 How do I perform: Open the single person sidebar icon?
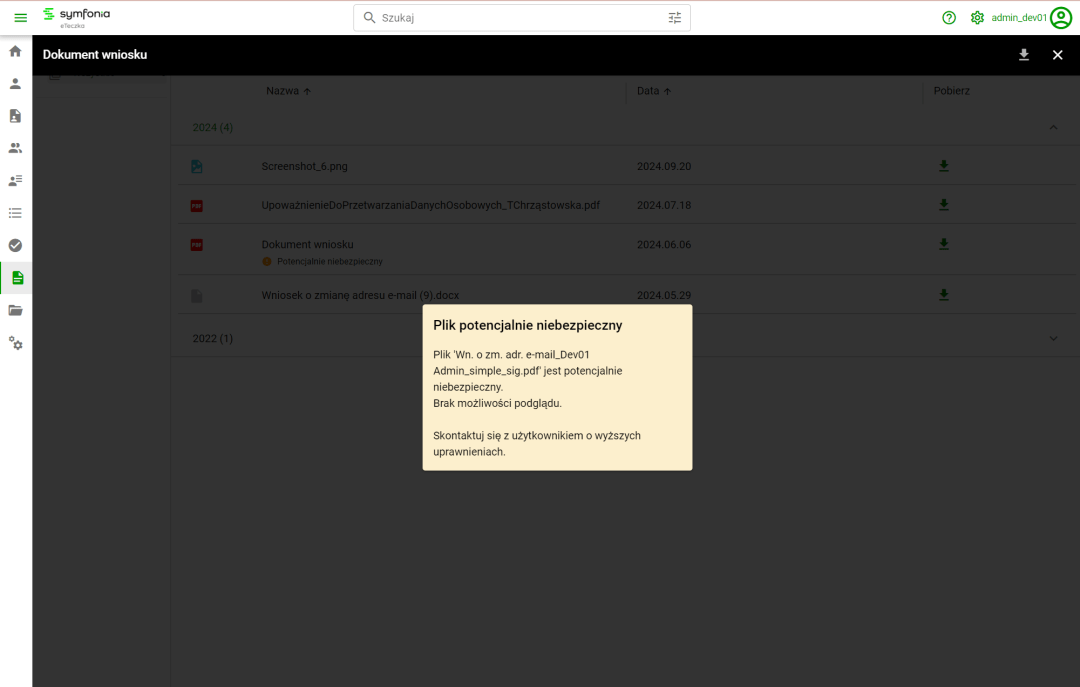point(15,84)
